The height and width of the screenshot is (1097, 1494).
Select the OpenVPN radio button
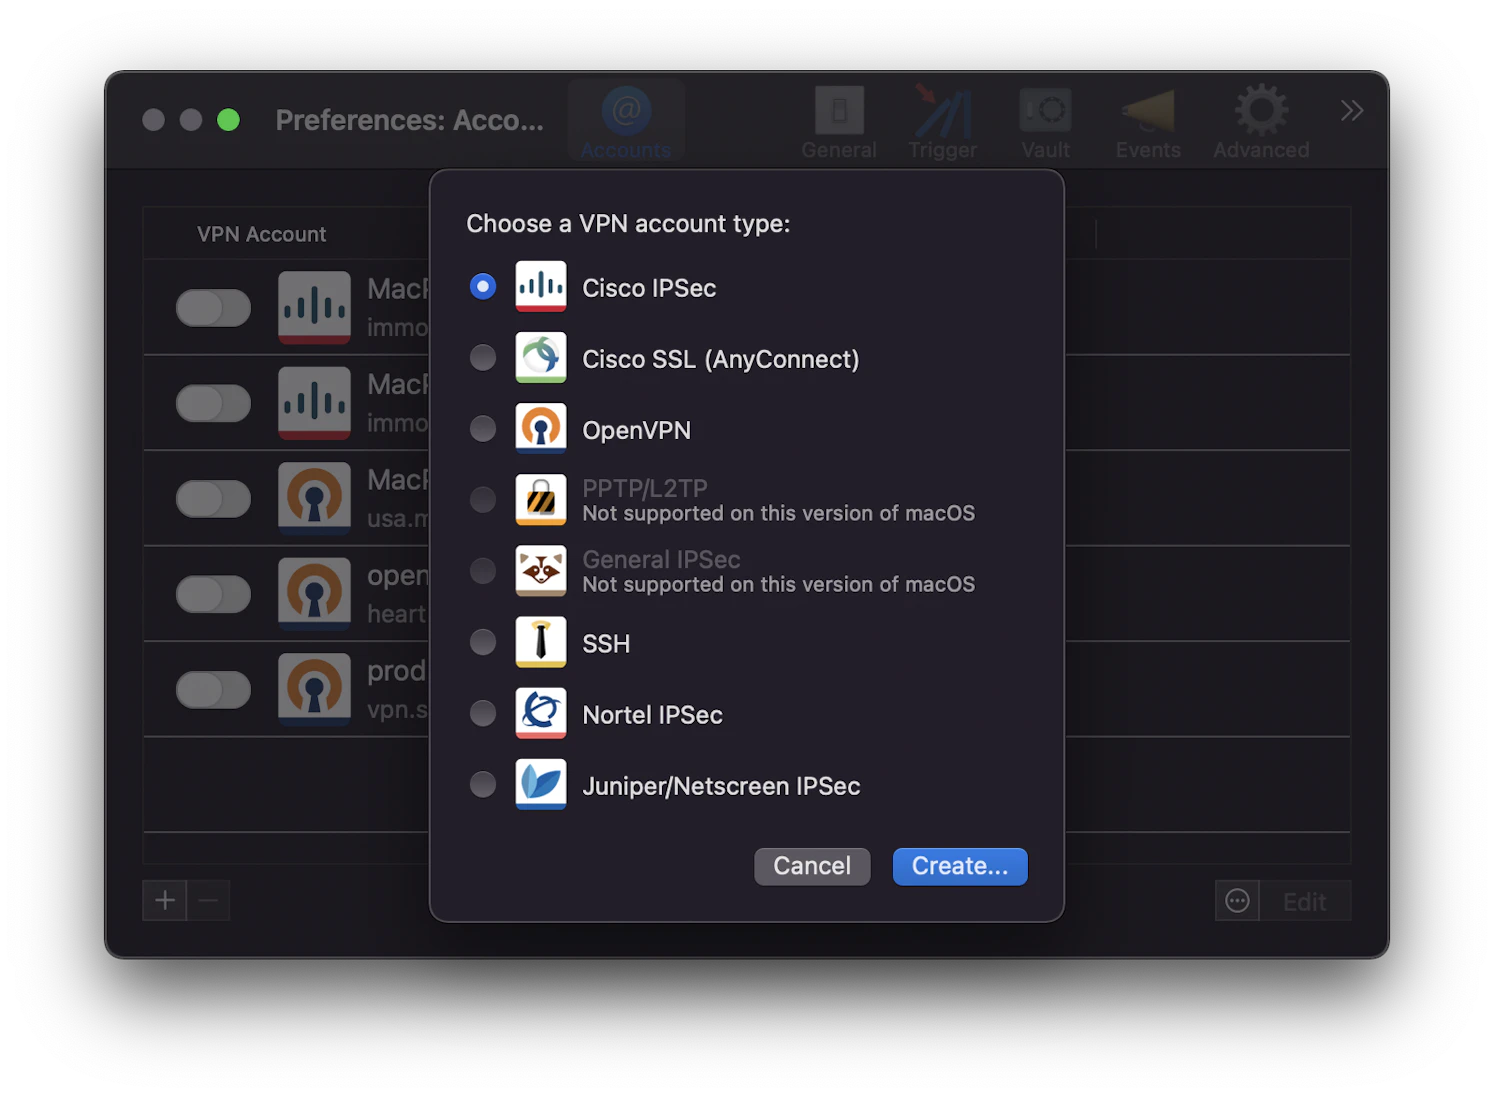[483, 429]
